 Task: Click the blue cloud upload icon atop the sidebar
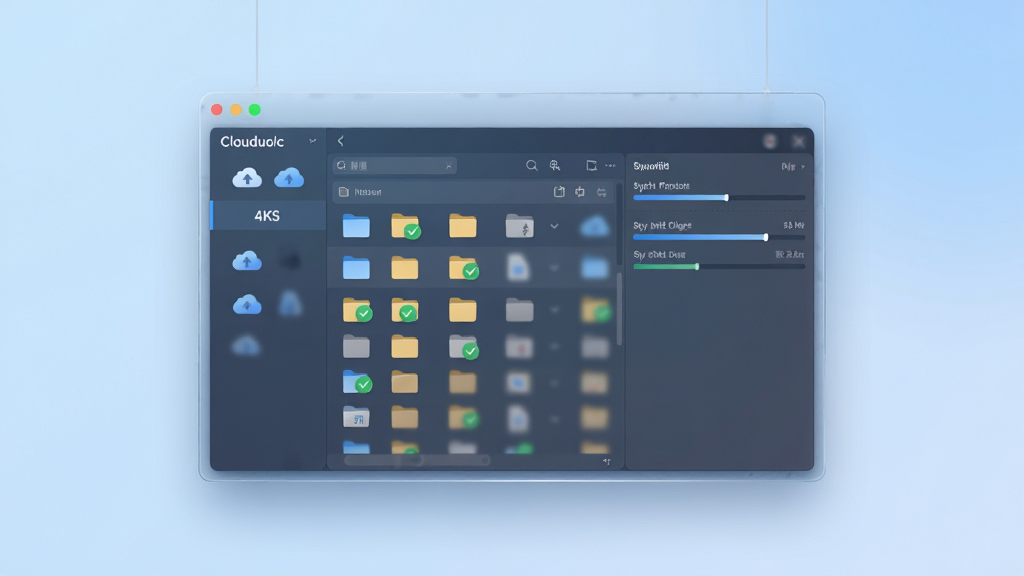click(289, 178)
